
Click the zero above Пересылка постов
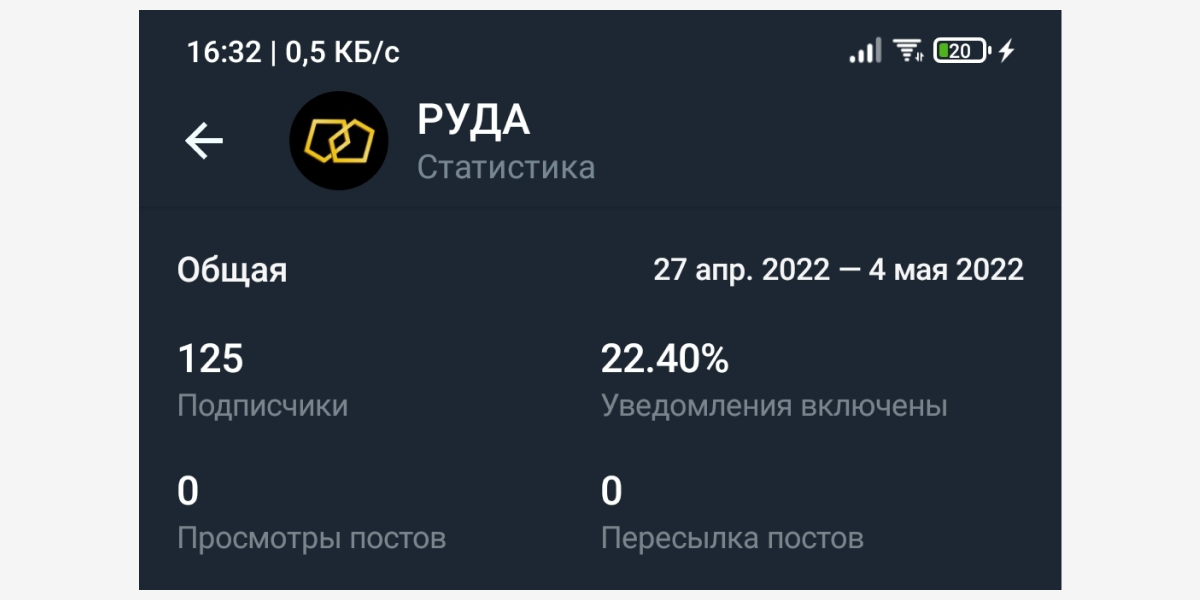tap(611, 492)
